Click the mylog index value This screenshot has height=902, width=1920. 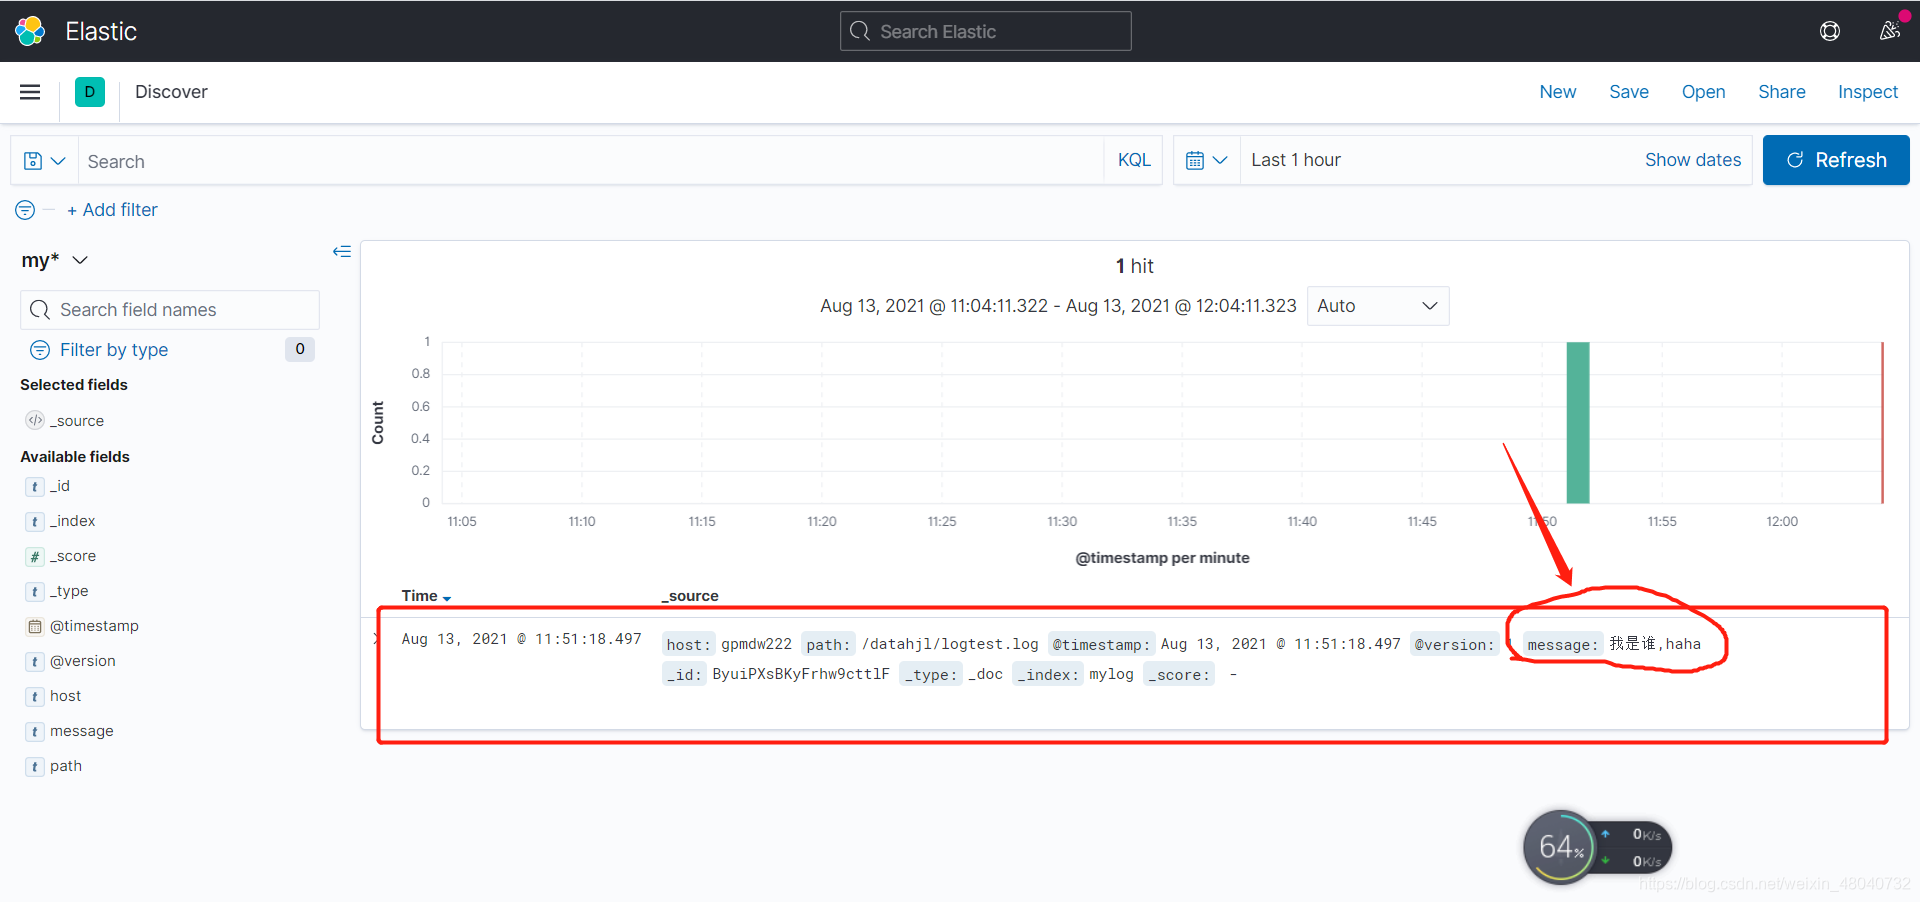click(x=1111, y=674)
